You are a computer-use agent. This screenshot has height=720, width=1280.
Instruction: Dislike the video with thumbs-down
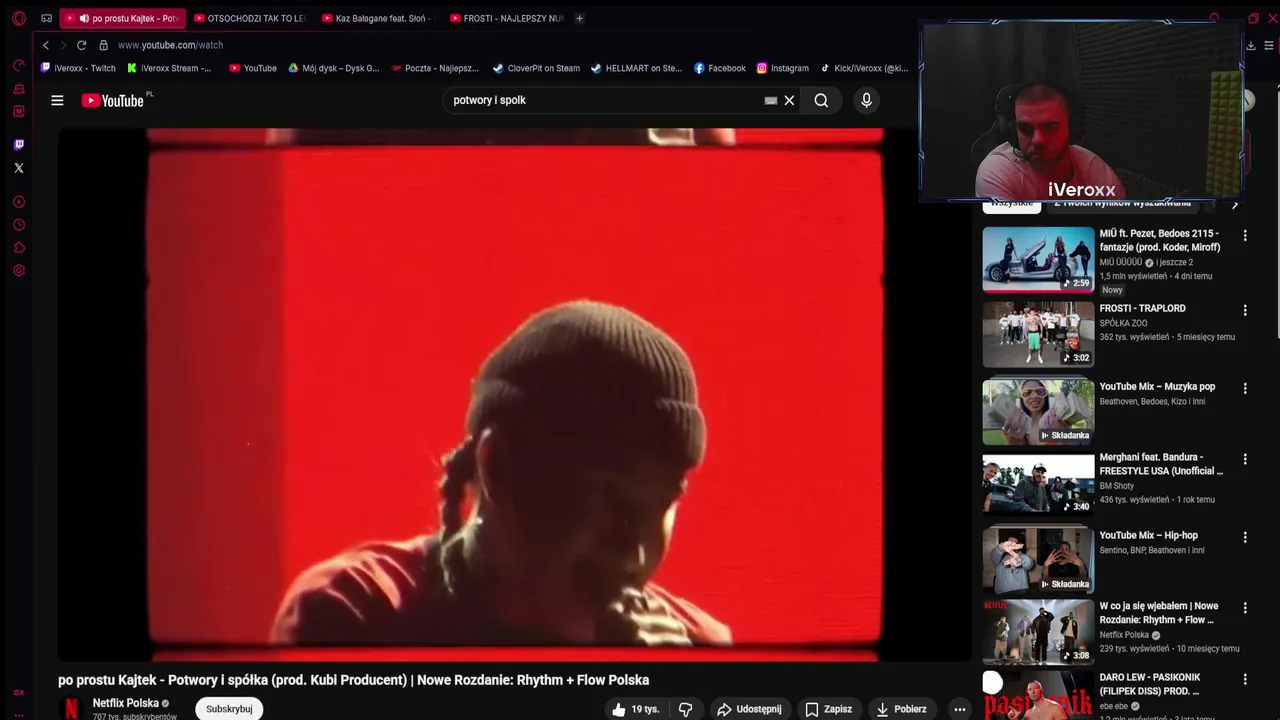click(685, 709)
